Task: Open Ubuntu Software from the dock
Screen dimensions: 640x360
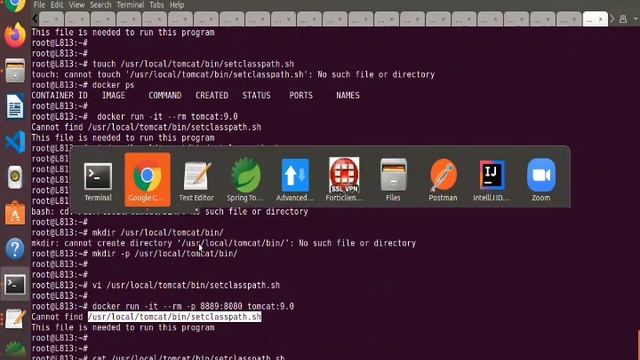Action: point(15,213)
